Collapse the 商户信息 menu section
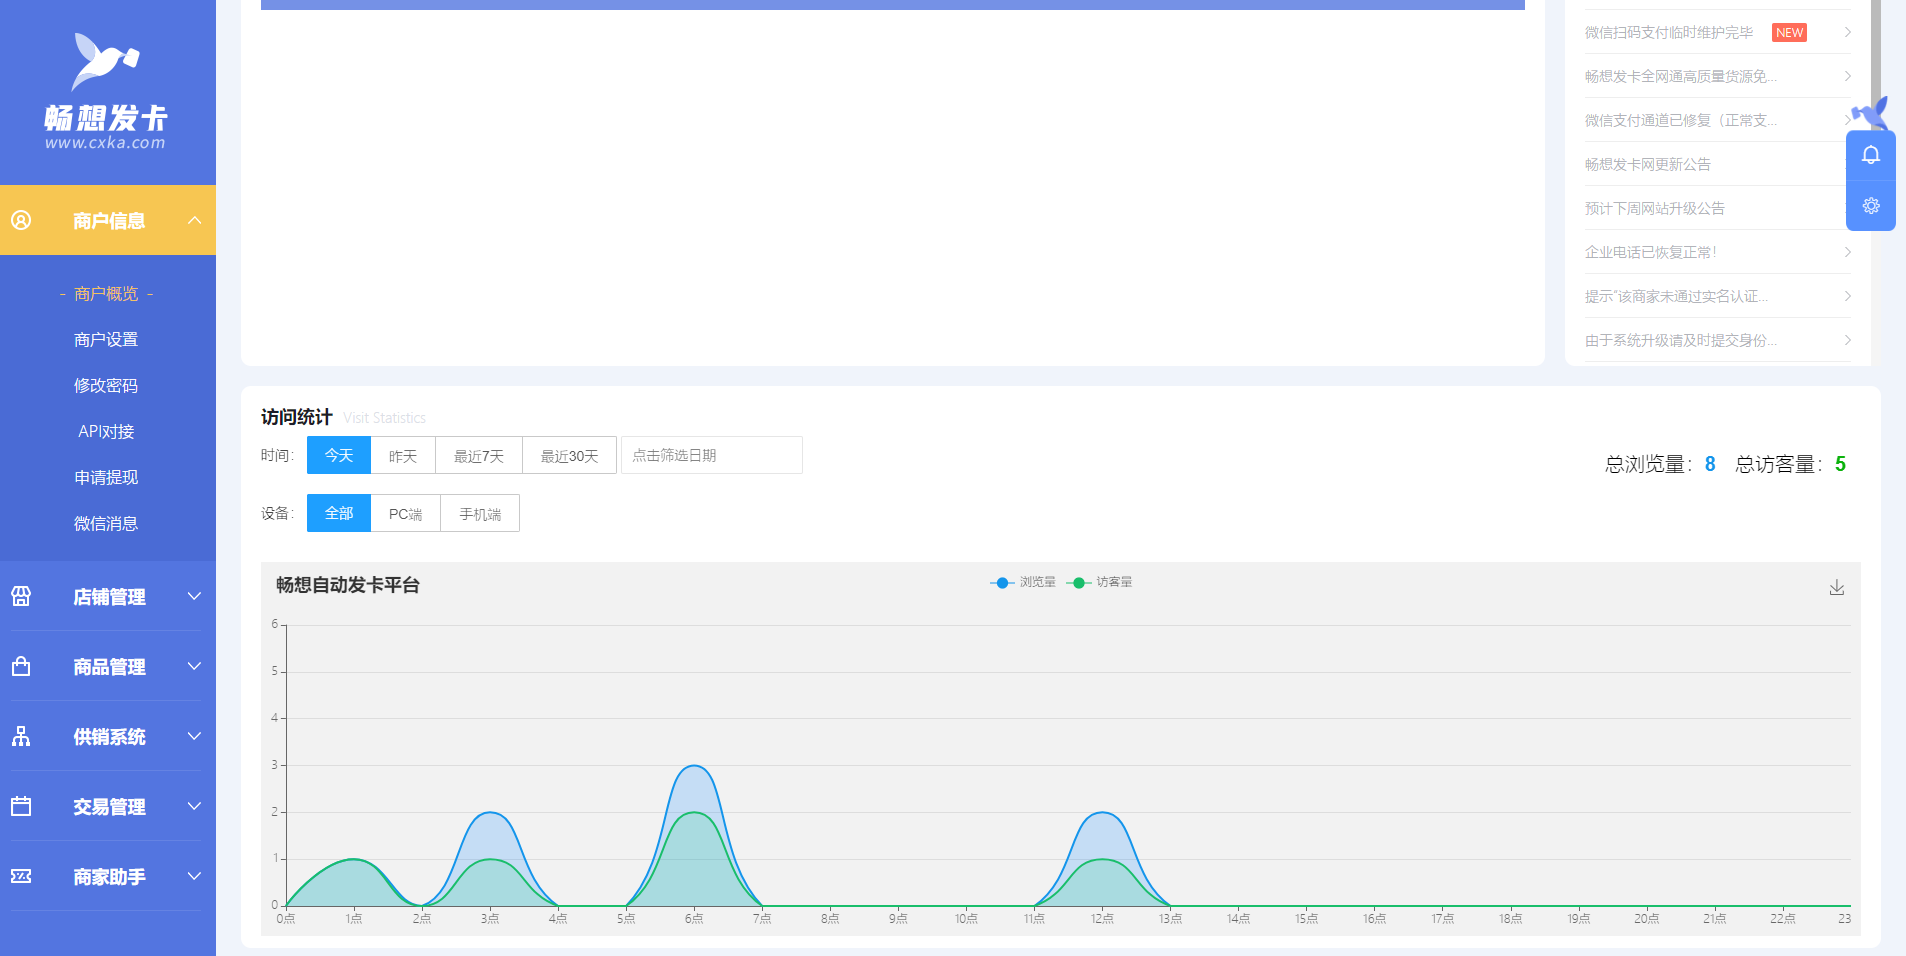The height and width of the screenshot is (956, 1906). pos(195,221)
